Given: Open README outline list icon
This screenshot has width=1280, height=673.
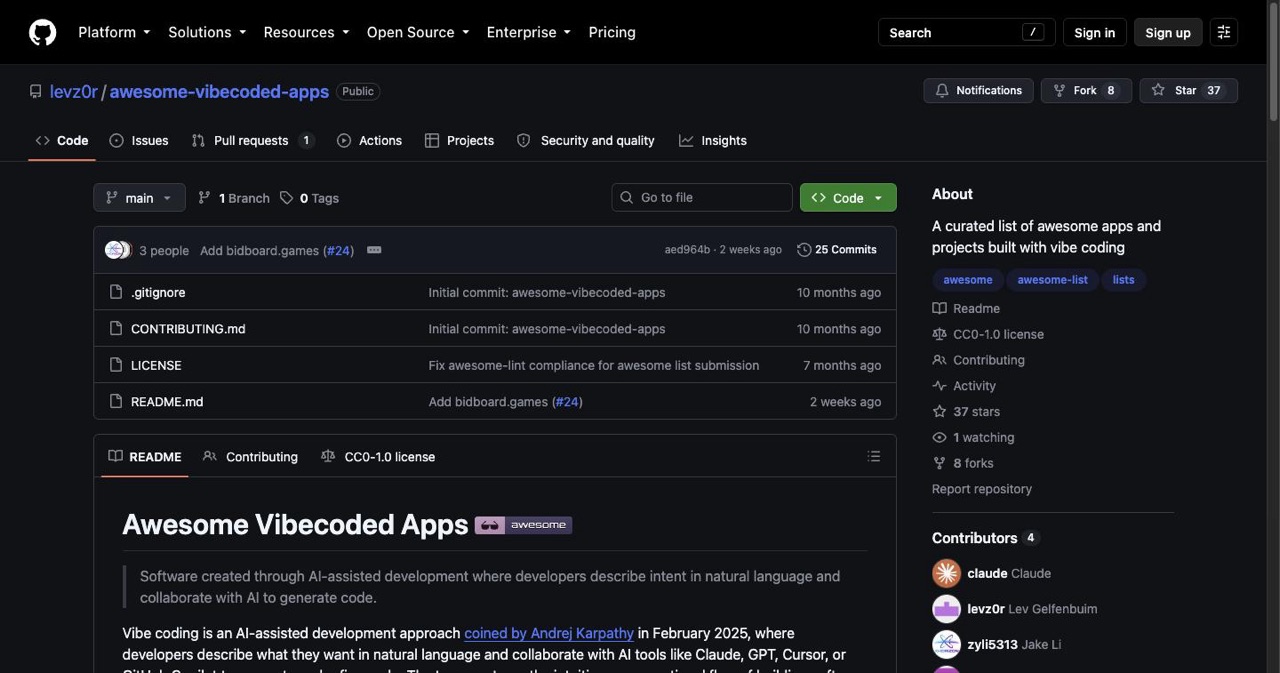Looking at the screenshot, I should click(x=874, y=457).
